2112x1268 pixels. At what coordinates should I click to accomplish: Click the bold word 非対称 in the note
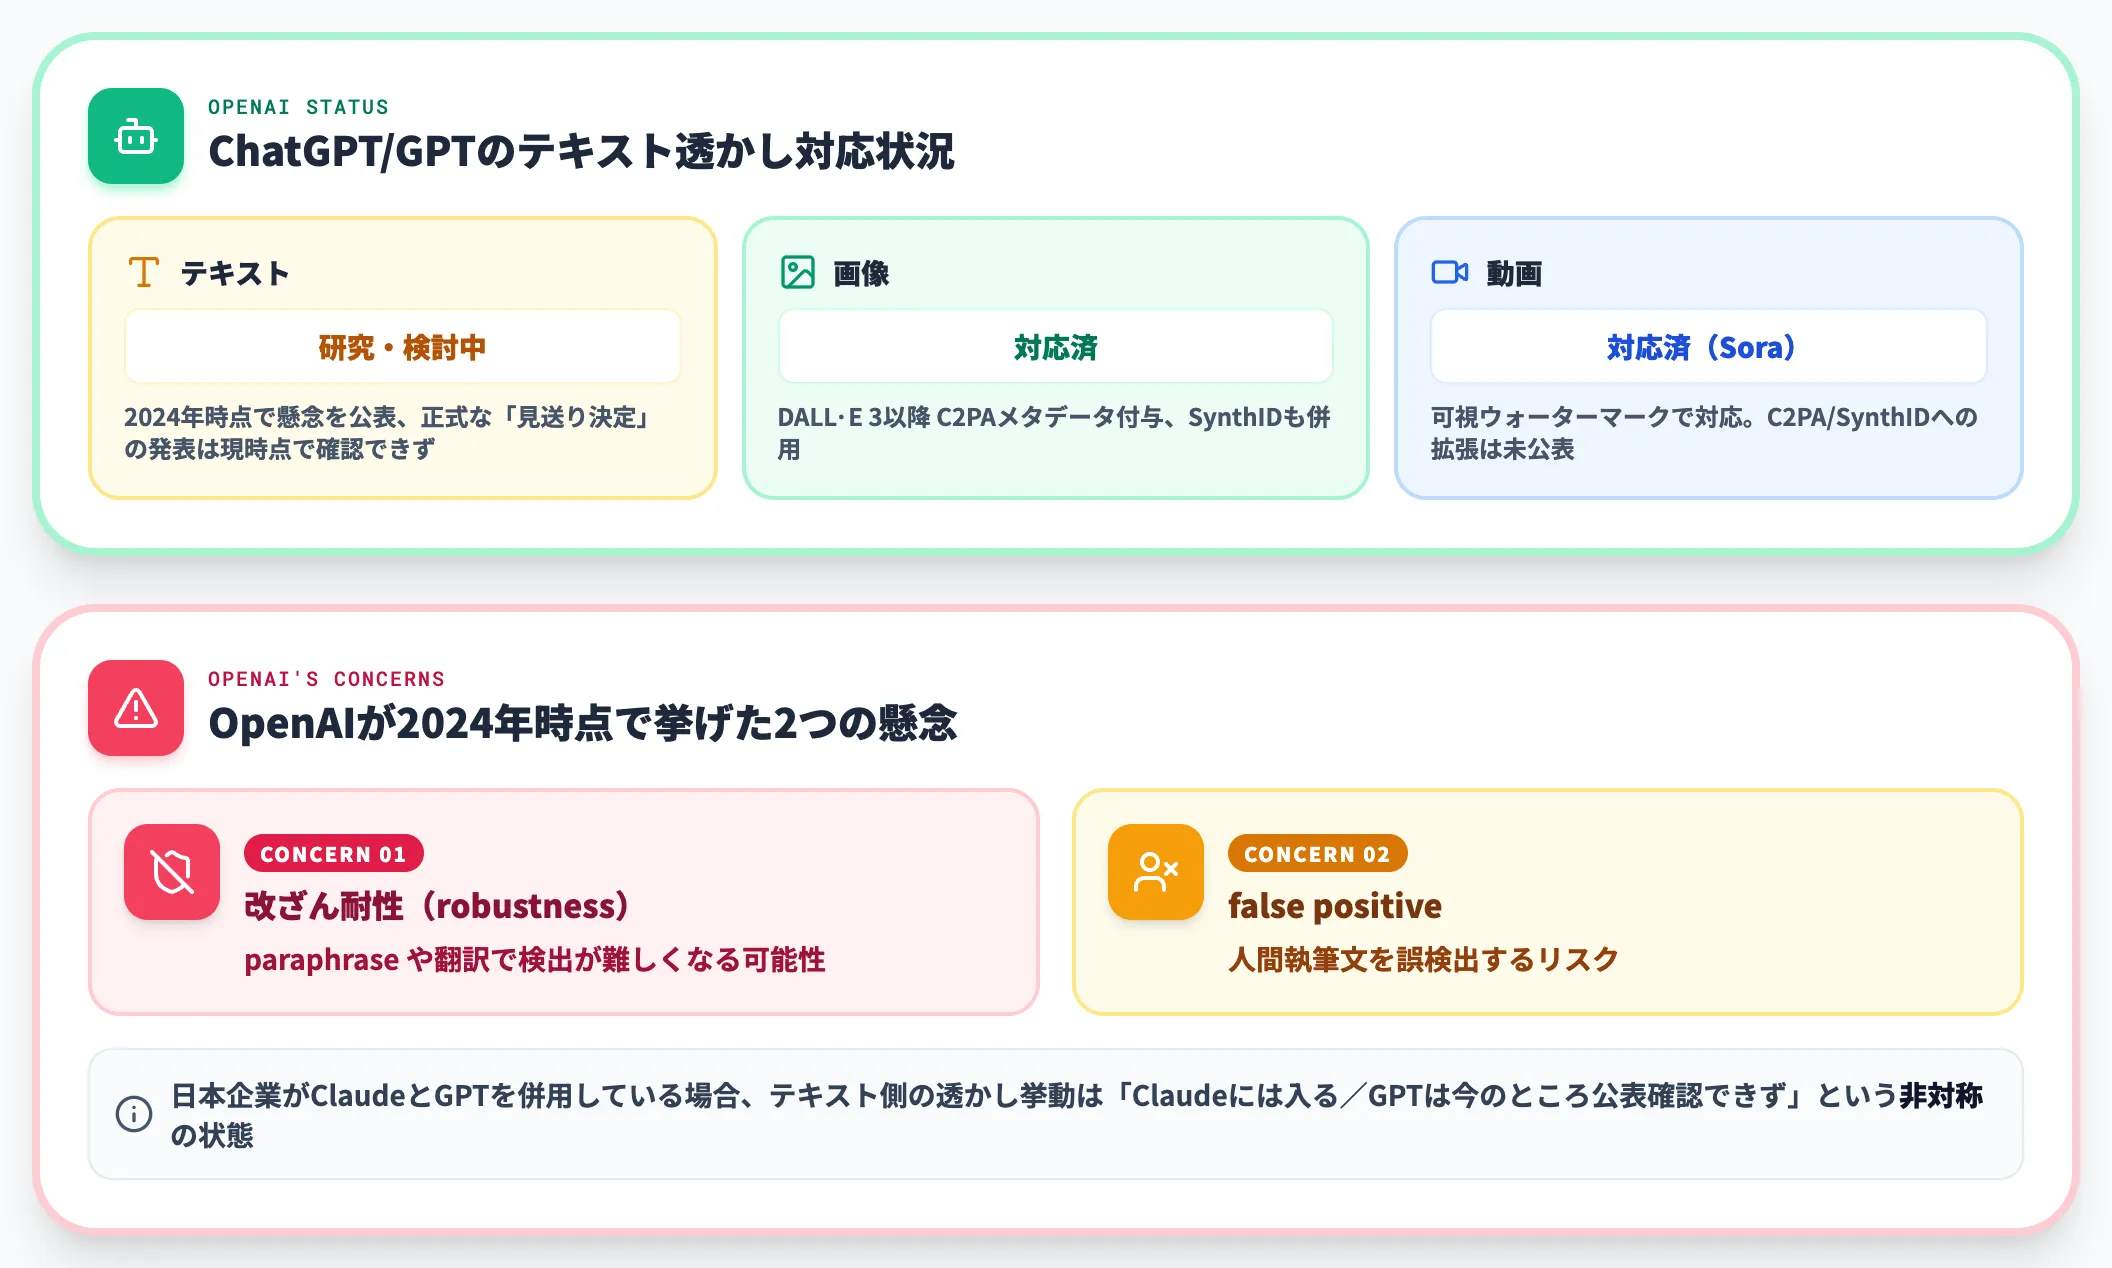(1941, 1096)
